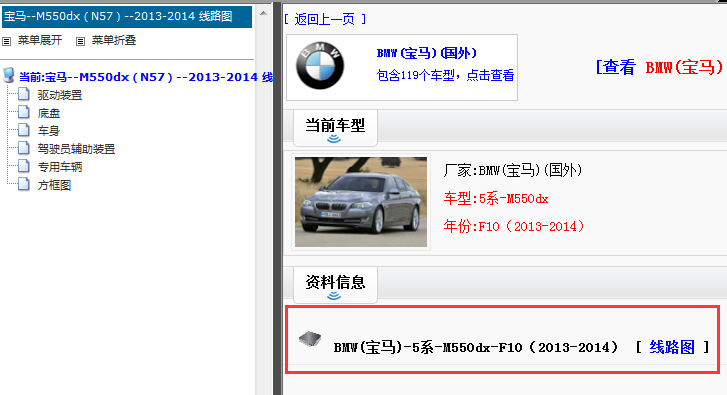
Task: Click 包含119个车型，点击查看 link
Action: coord(445,75)
